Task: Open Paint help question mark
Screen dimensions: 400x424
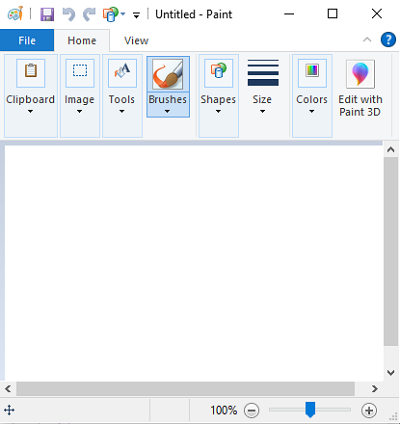Action: point(388,40)
